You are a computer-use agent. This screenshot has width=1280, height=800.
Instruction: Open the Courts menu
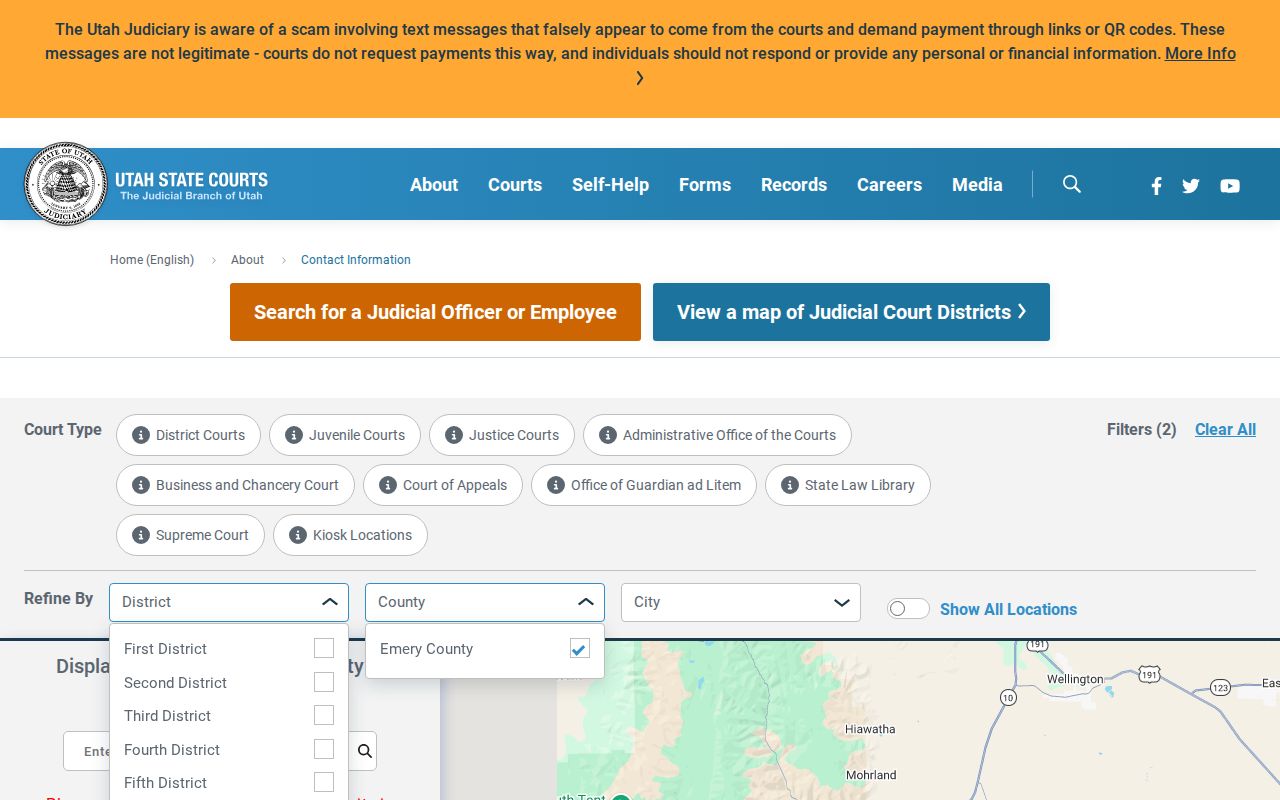pos(515,185)
